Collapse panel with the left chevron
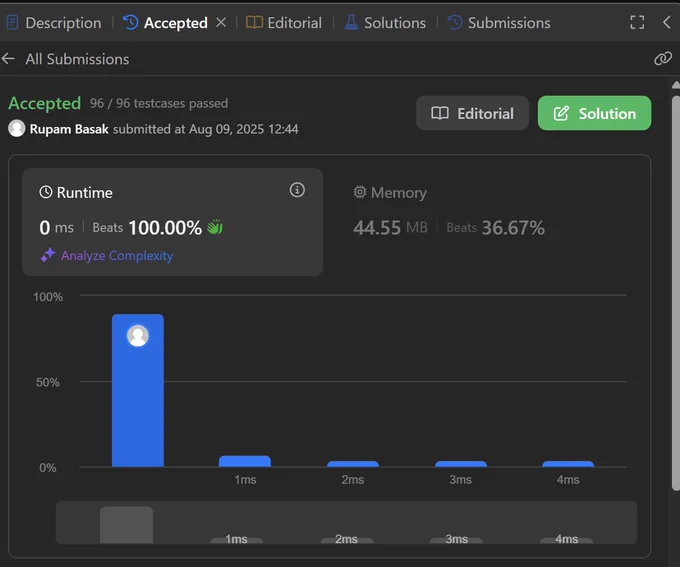This screenshot has width=680, height=567. pos(667,22)
